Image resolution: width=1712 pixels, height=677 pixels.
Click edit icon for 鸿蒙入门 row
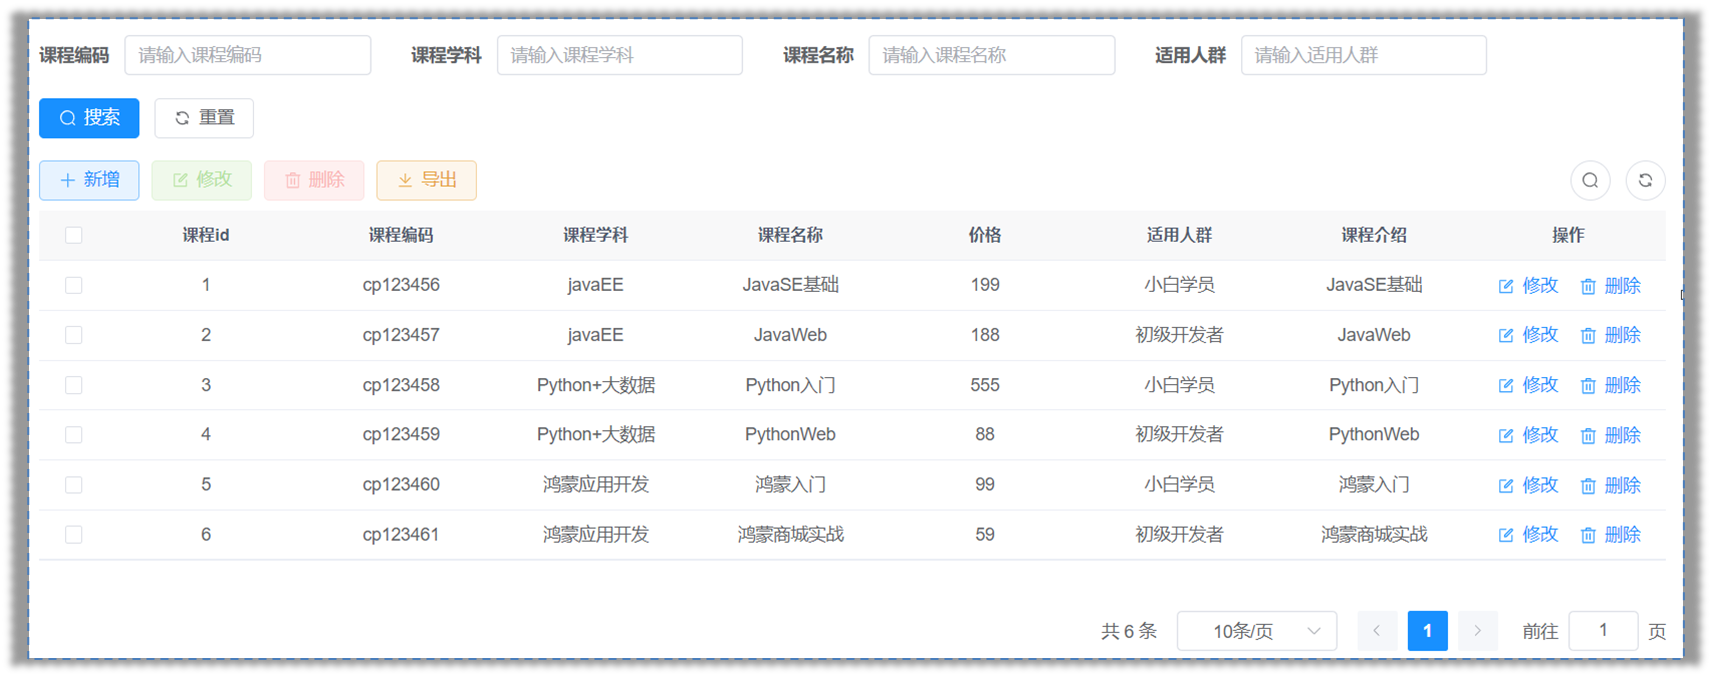1506,486
